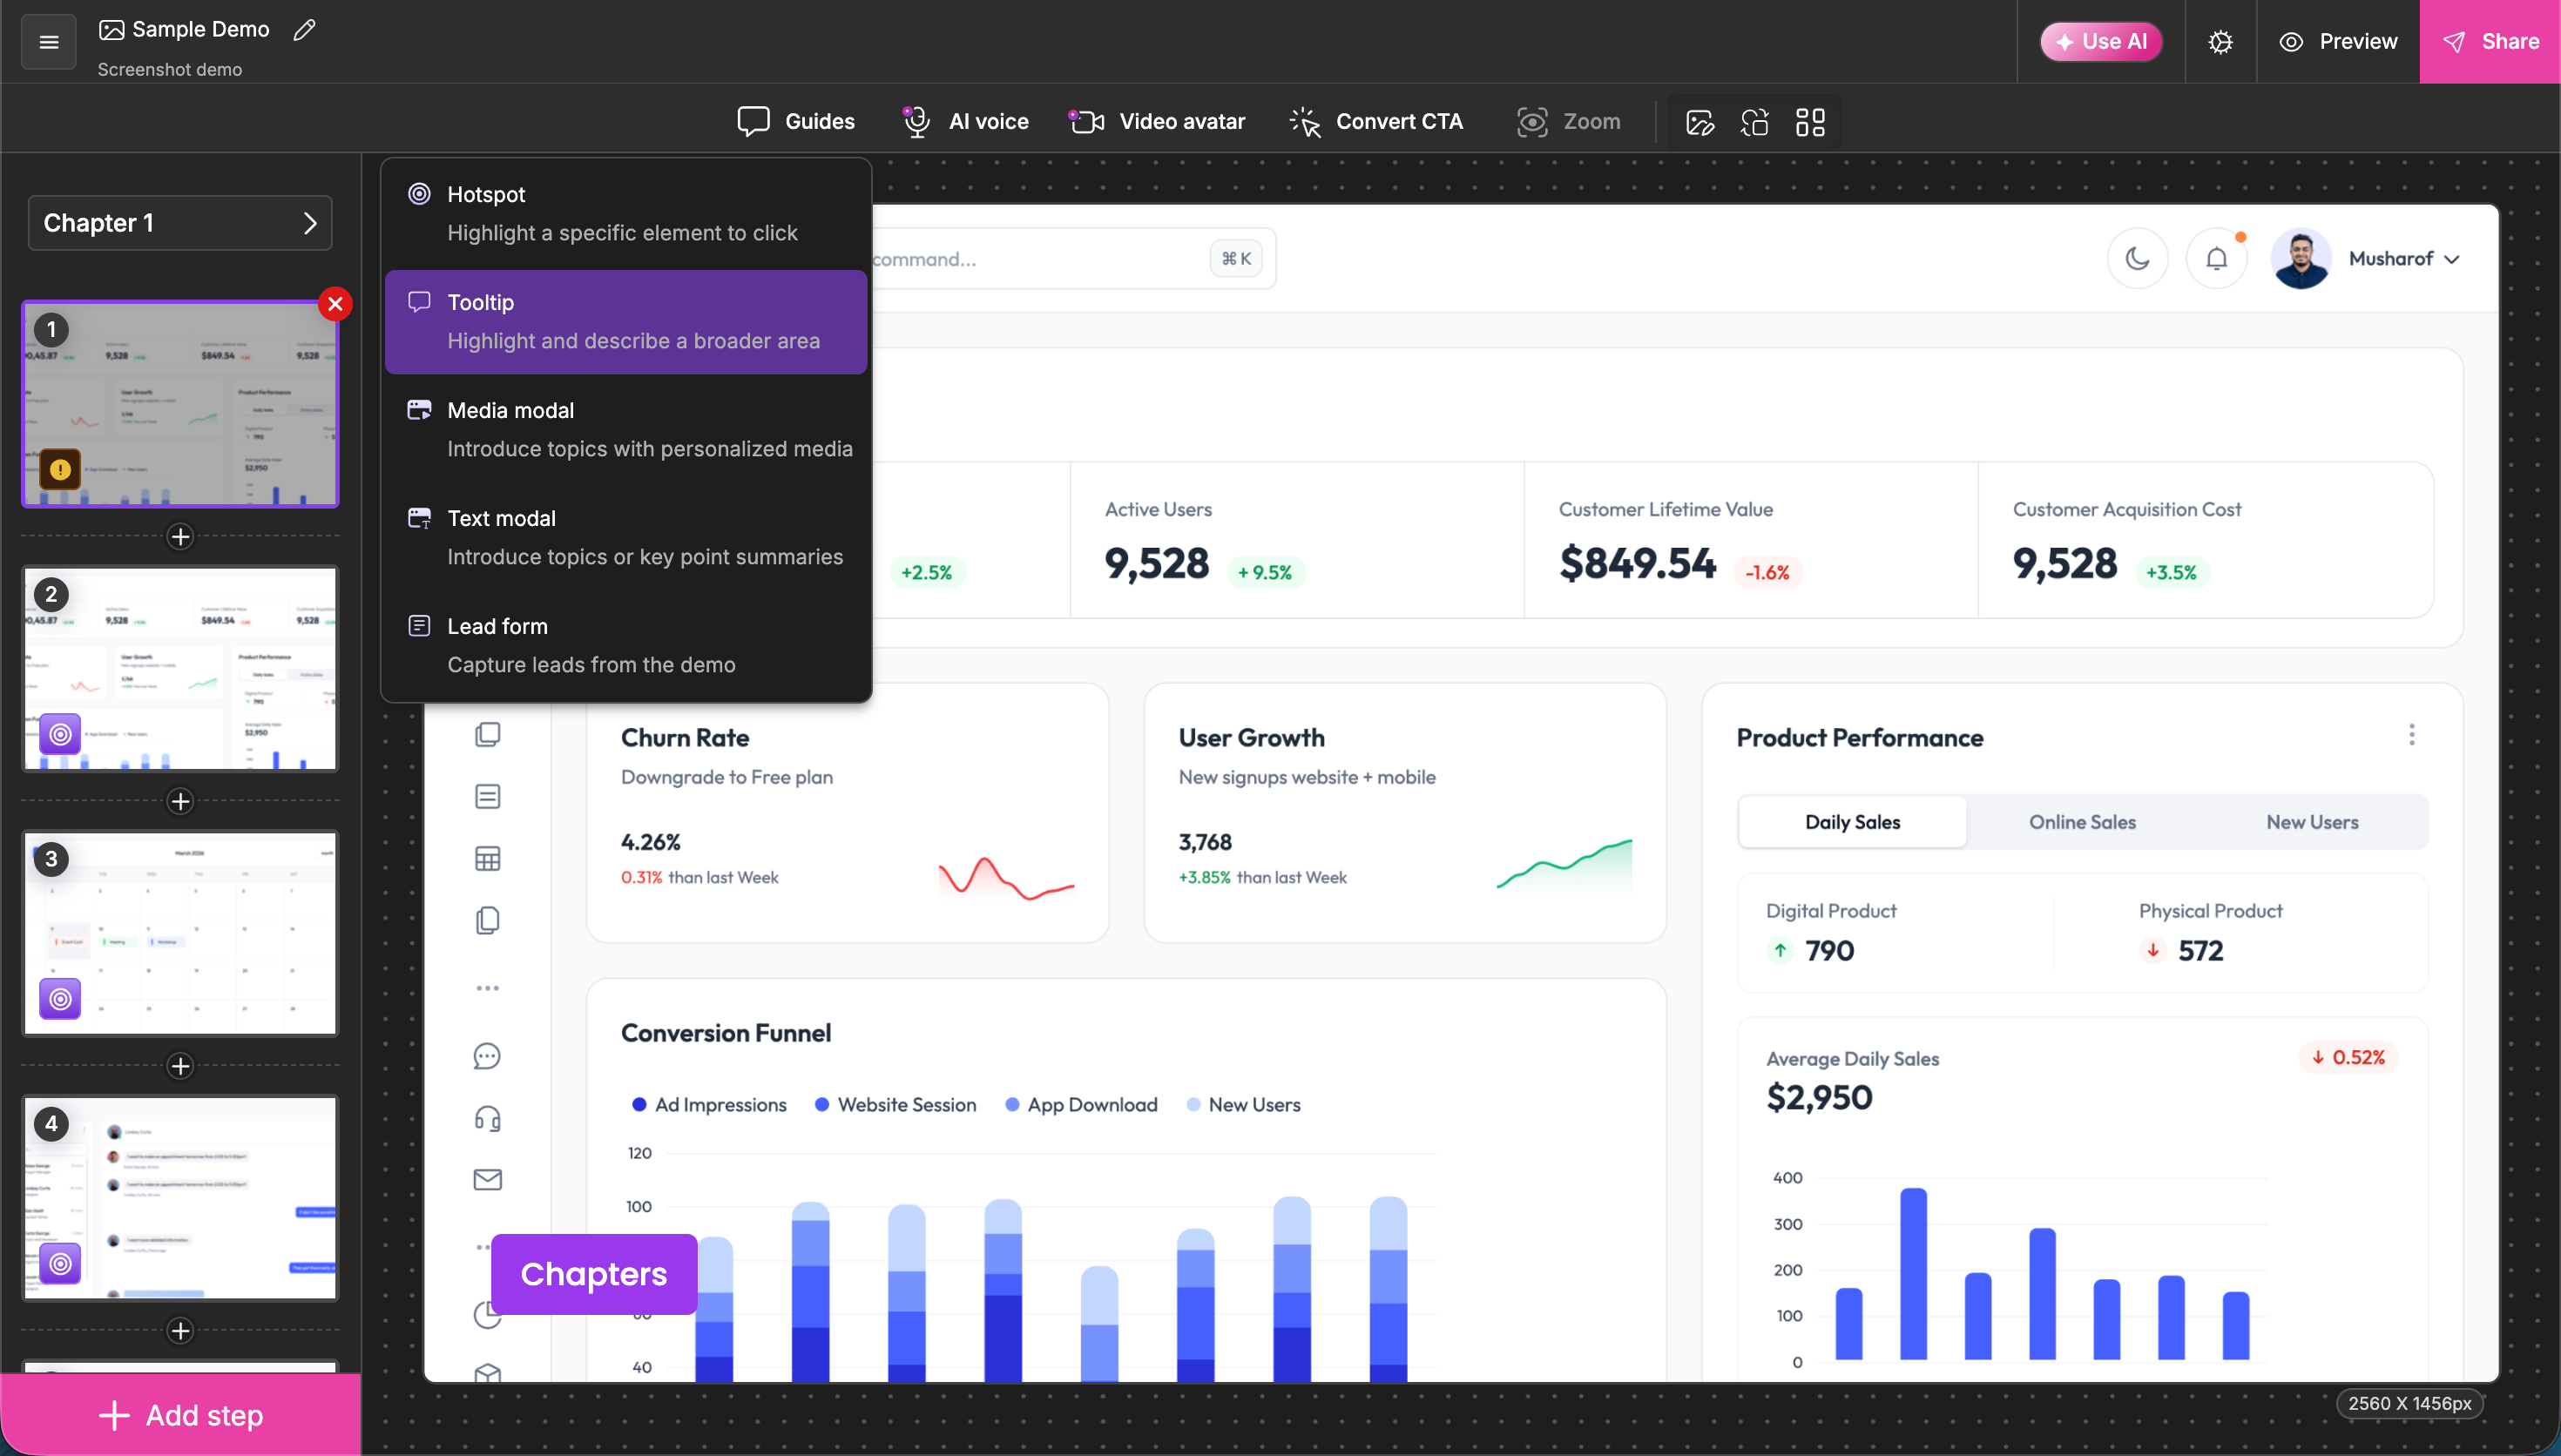The width and height of the screenshot is (2561, 1456).
Task: Click the Zoom tool in the toolbar
Action: tap(1568, 122)
